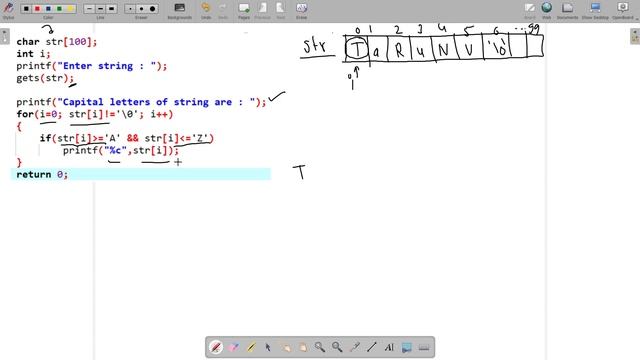The height and width of the screenshot is (360, 640).
Task: Select the Pen tool in stylus palette
Action: (216, 347)
